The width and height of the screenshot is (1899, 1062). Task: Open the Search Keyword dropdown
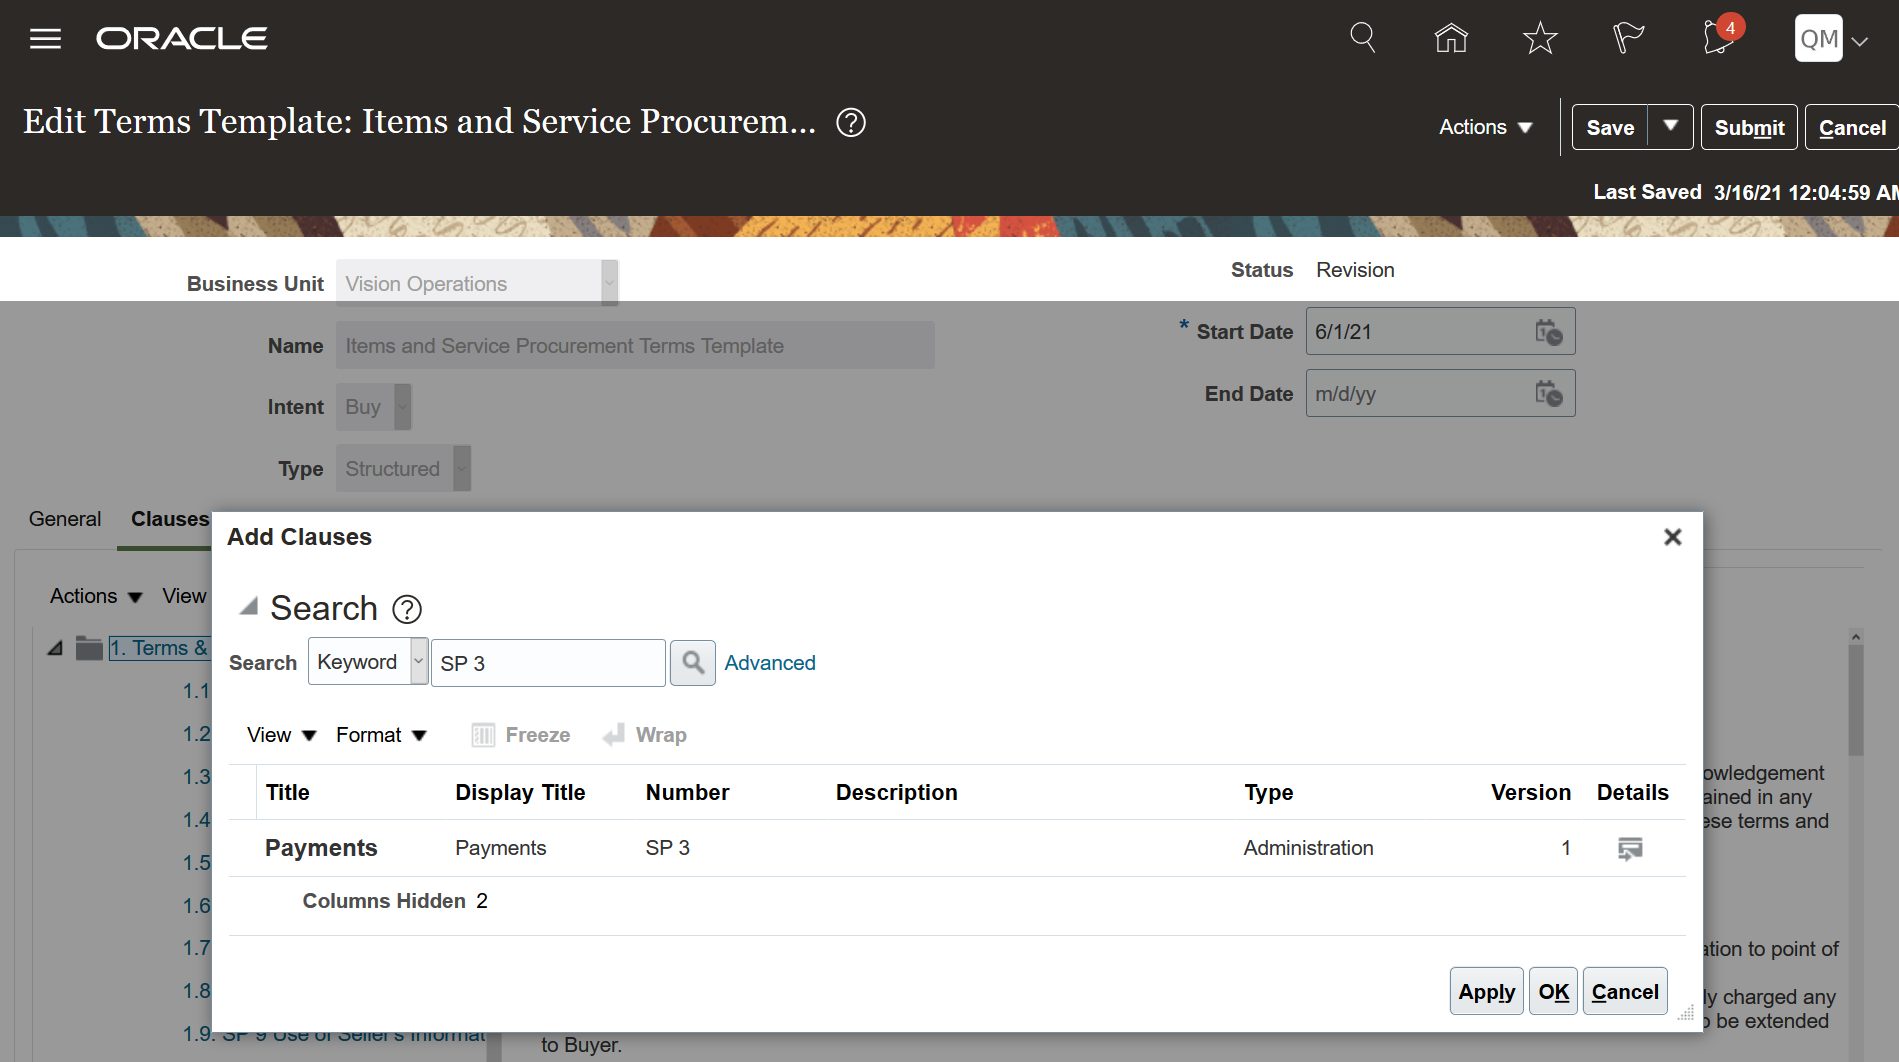tap(418, 662)
